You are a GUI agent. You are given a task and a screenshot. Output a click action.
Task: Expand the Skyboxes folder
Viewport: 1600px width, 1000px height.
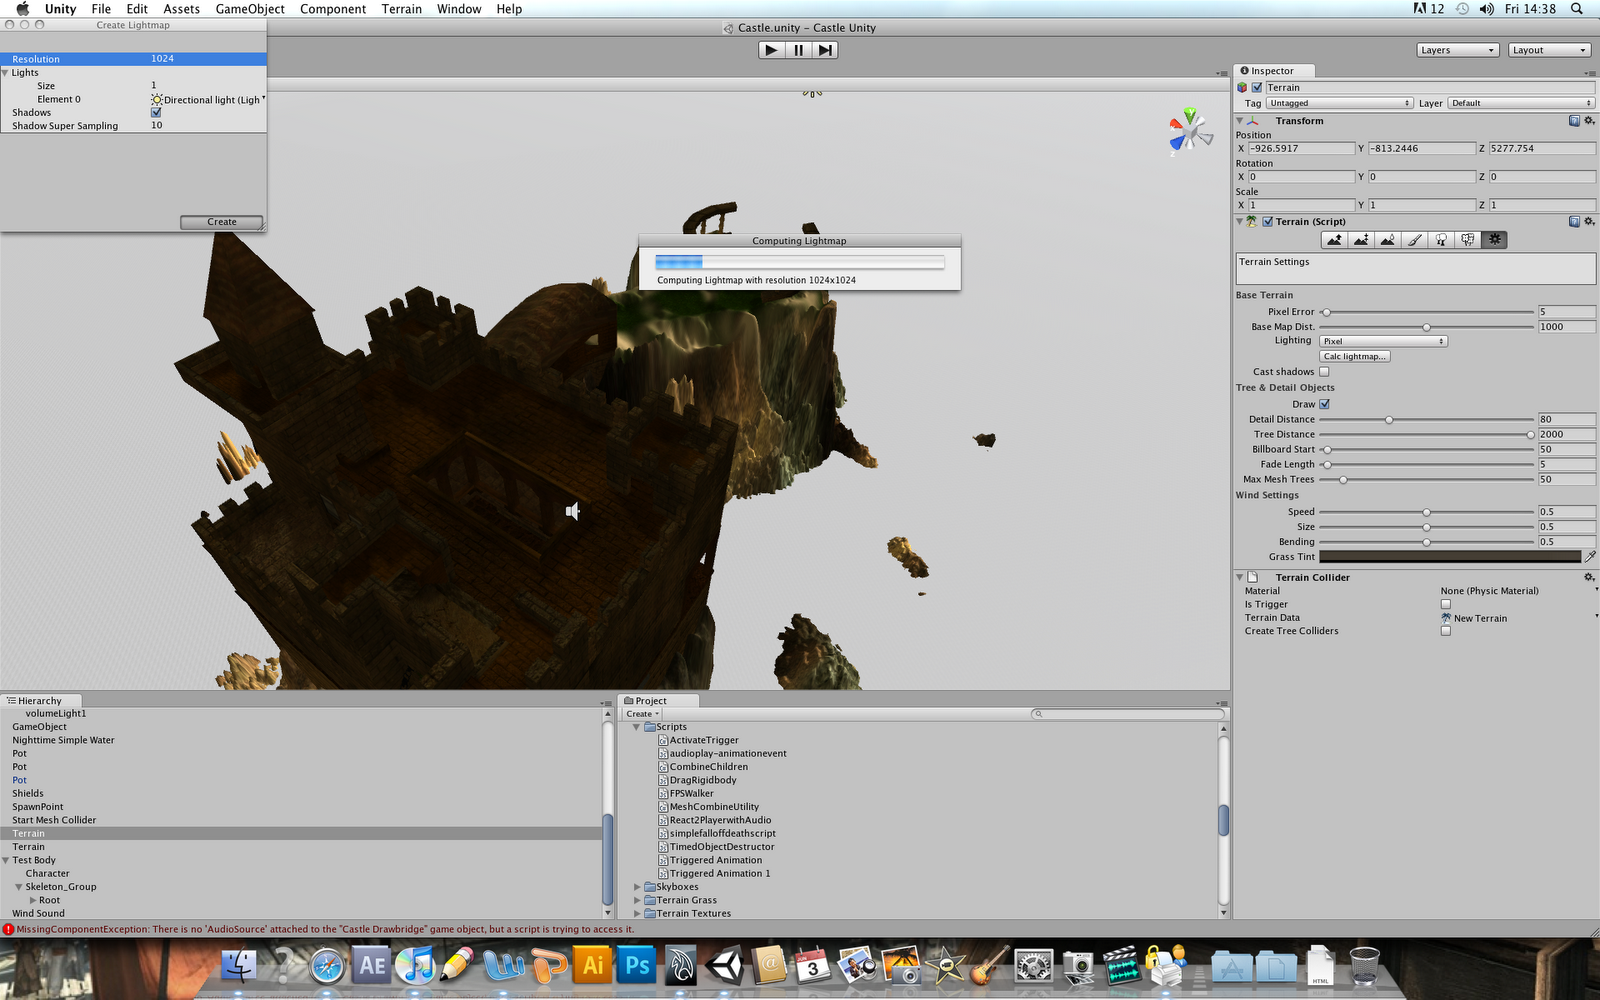point(637,887)
